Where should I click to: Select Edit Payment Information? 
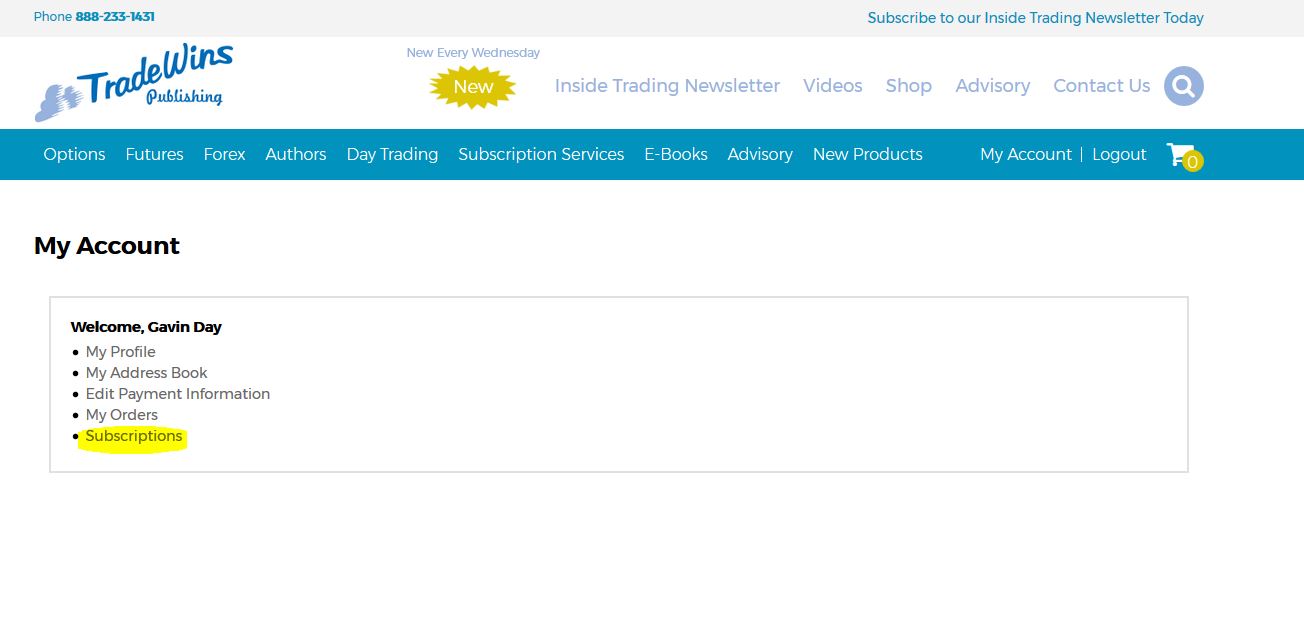[x=177, y=394]
